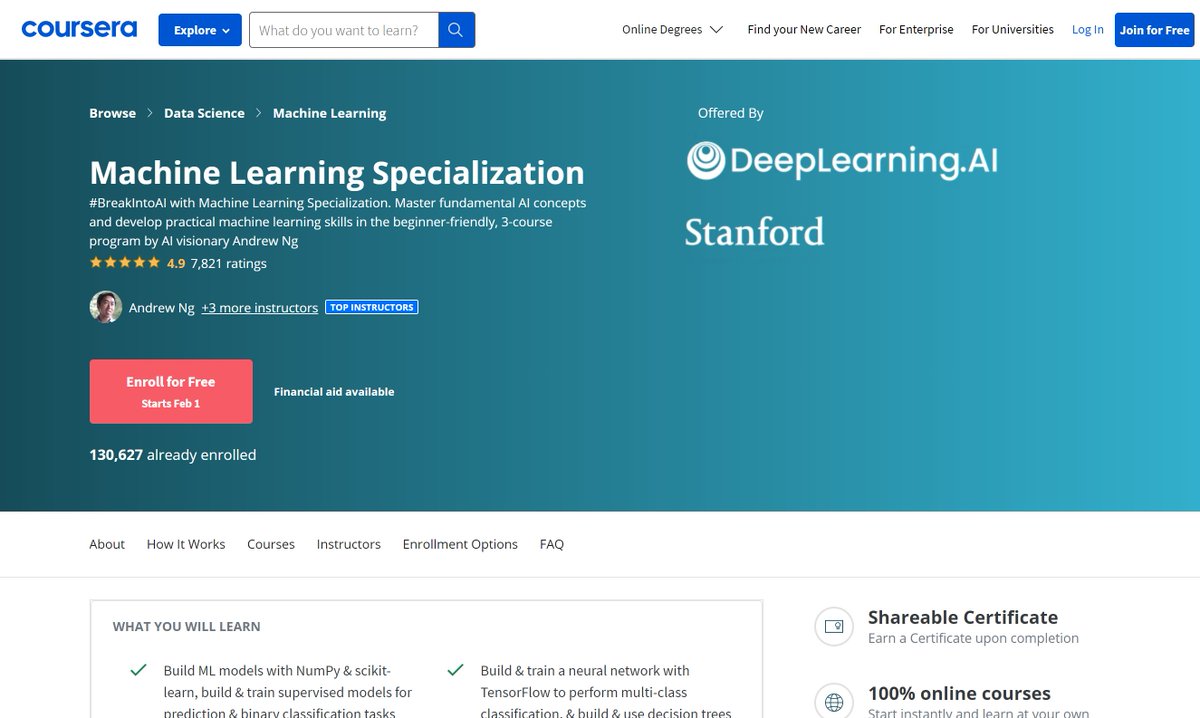Click the '7,821 ratings' text

[228, 264]
